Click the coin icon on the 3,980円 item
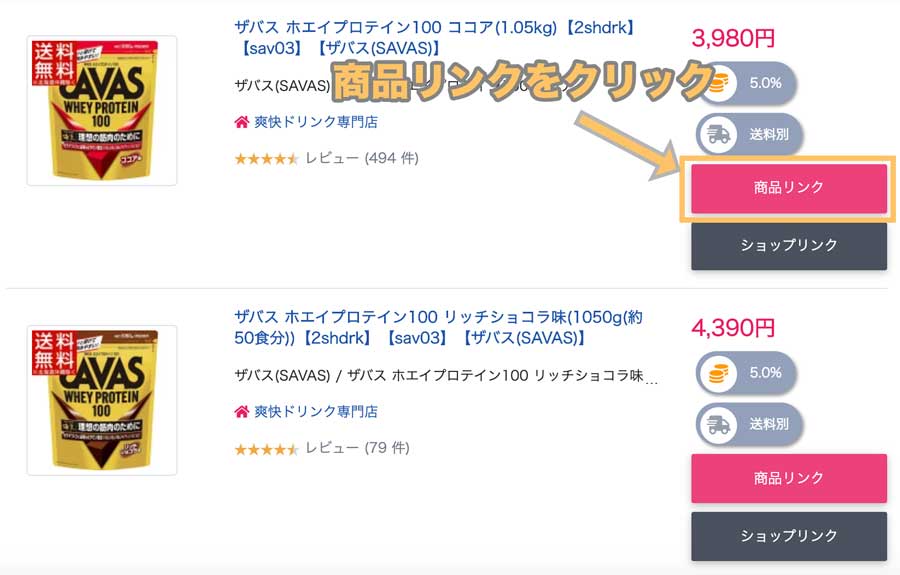Image resolution: width=900 pixels, height=575 pixels. pos(718,83)
